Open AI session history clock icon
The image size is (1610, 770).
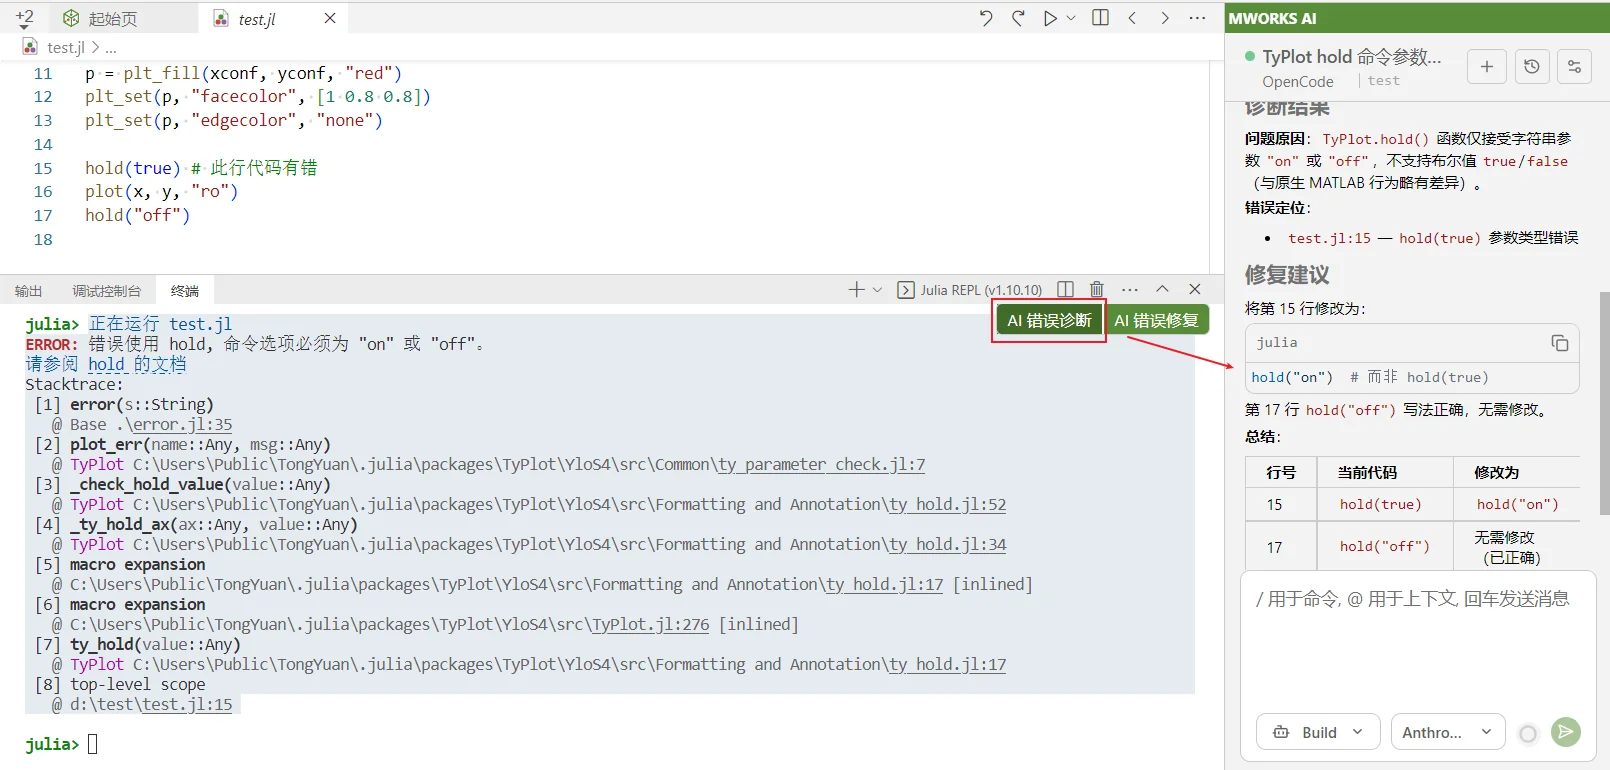tap(1531, 66)
